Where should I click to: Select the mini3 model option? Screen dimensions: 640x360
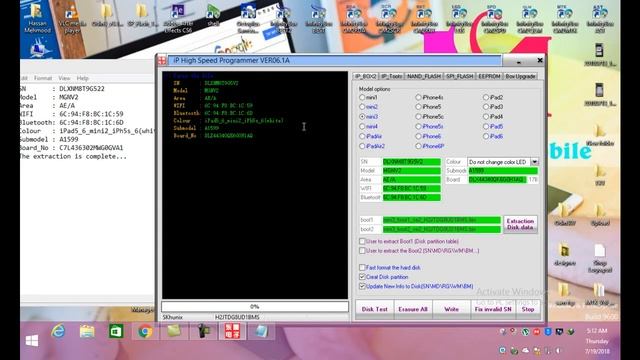[x=362, y=117]
